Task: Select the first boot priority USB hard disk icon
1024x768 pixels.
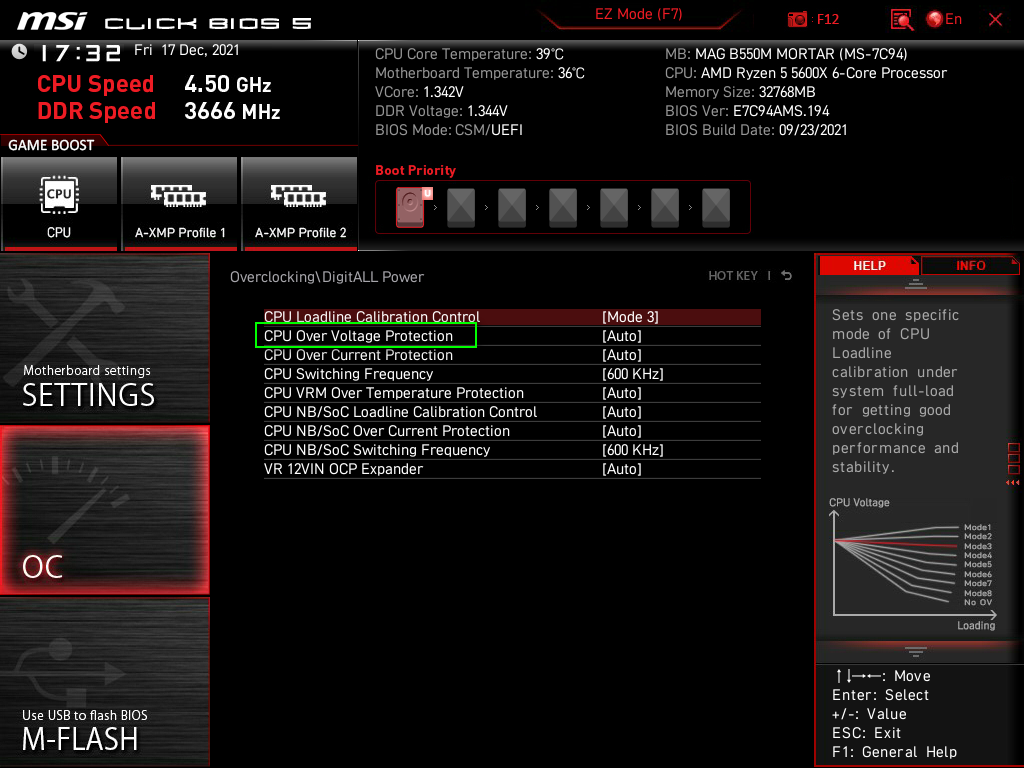Action: click(x=411, y=207)
